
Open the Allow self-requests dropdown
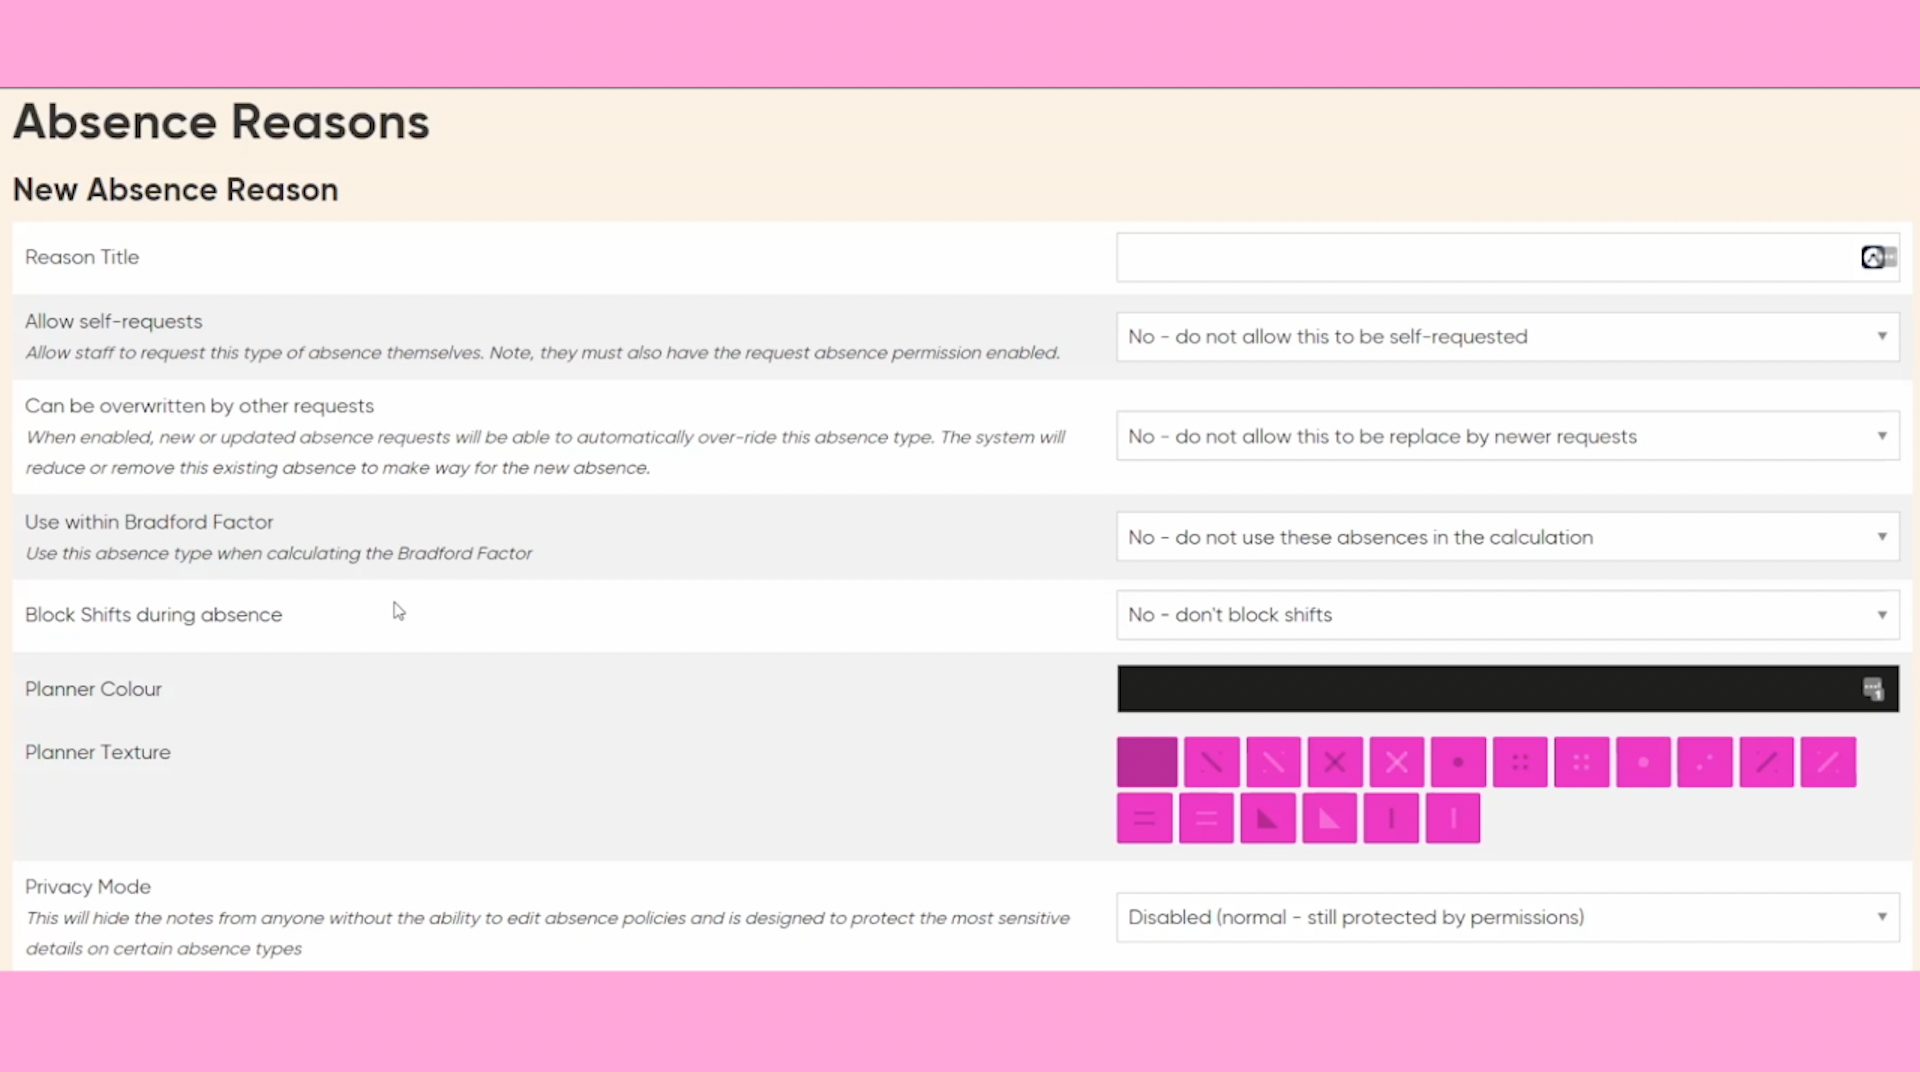pos(1508,337)
